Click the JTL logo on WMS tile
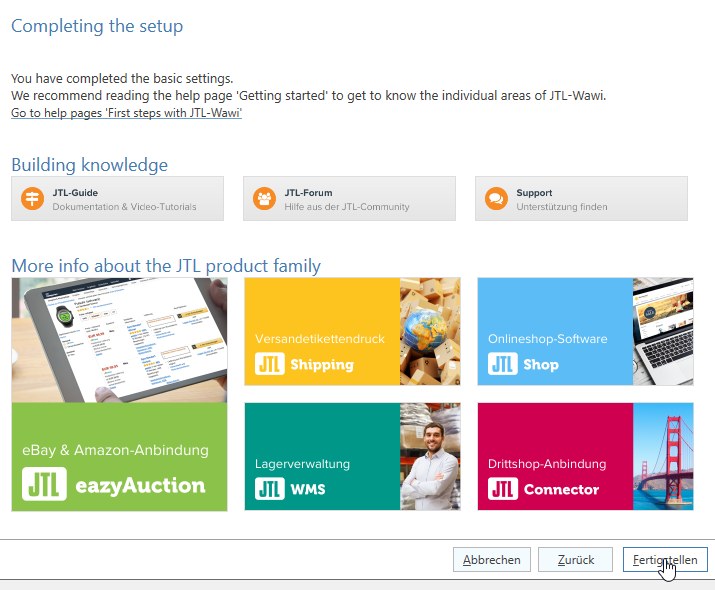Viewport: 715px width, 590px height. 269,488
